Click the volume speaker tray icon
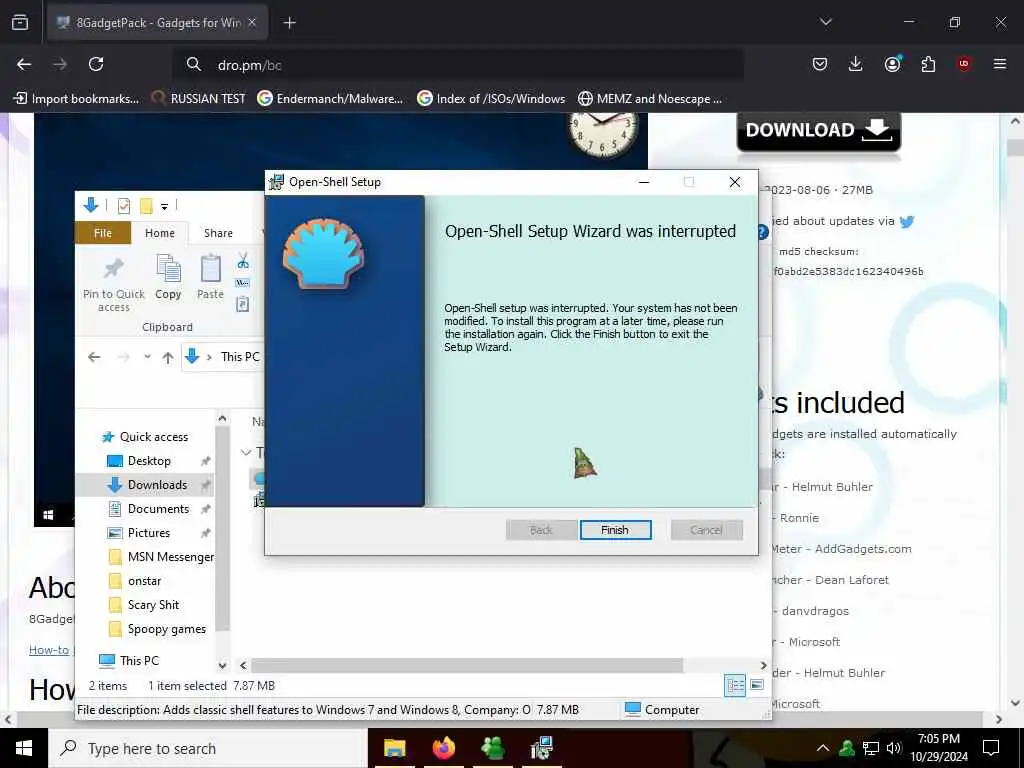 tap(893, 748)
